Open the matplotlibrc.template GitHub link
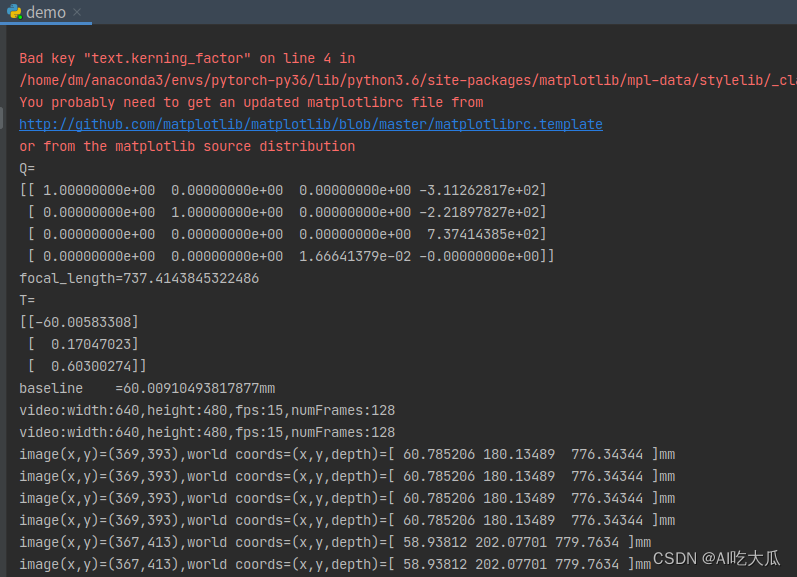 pyautogui.click(x=310, y=124)
